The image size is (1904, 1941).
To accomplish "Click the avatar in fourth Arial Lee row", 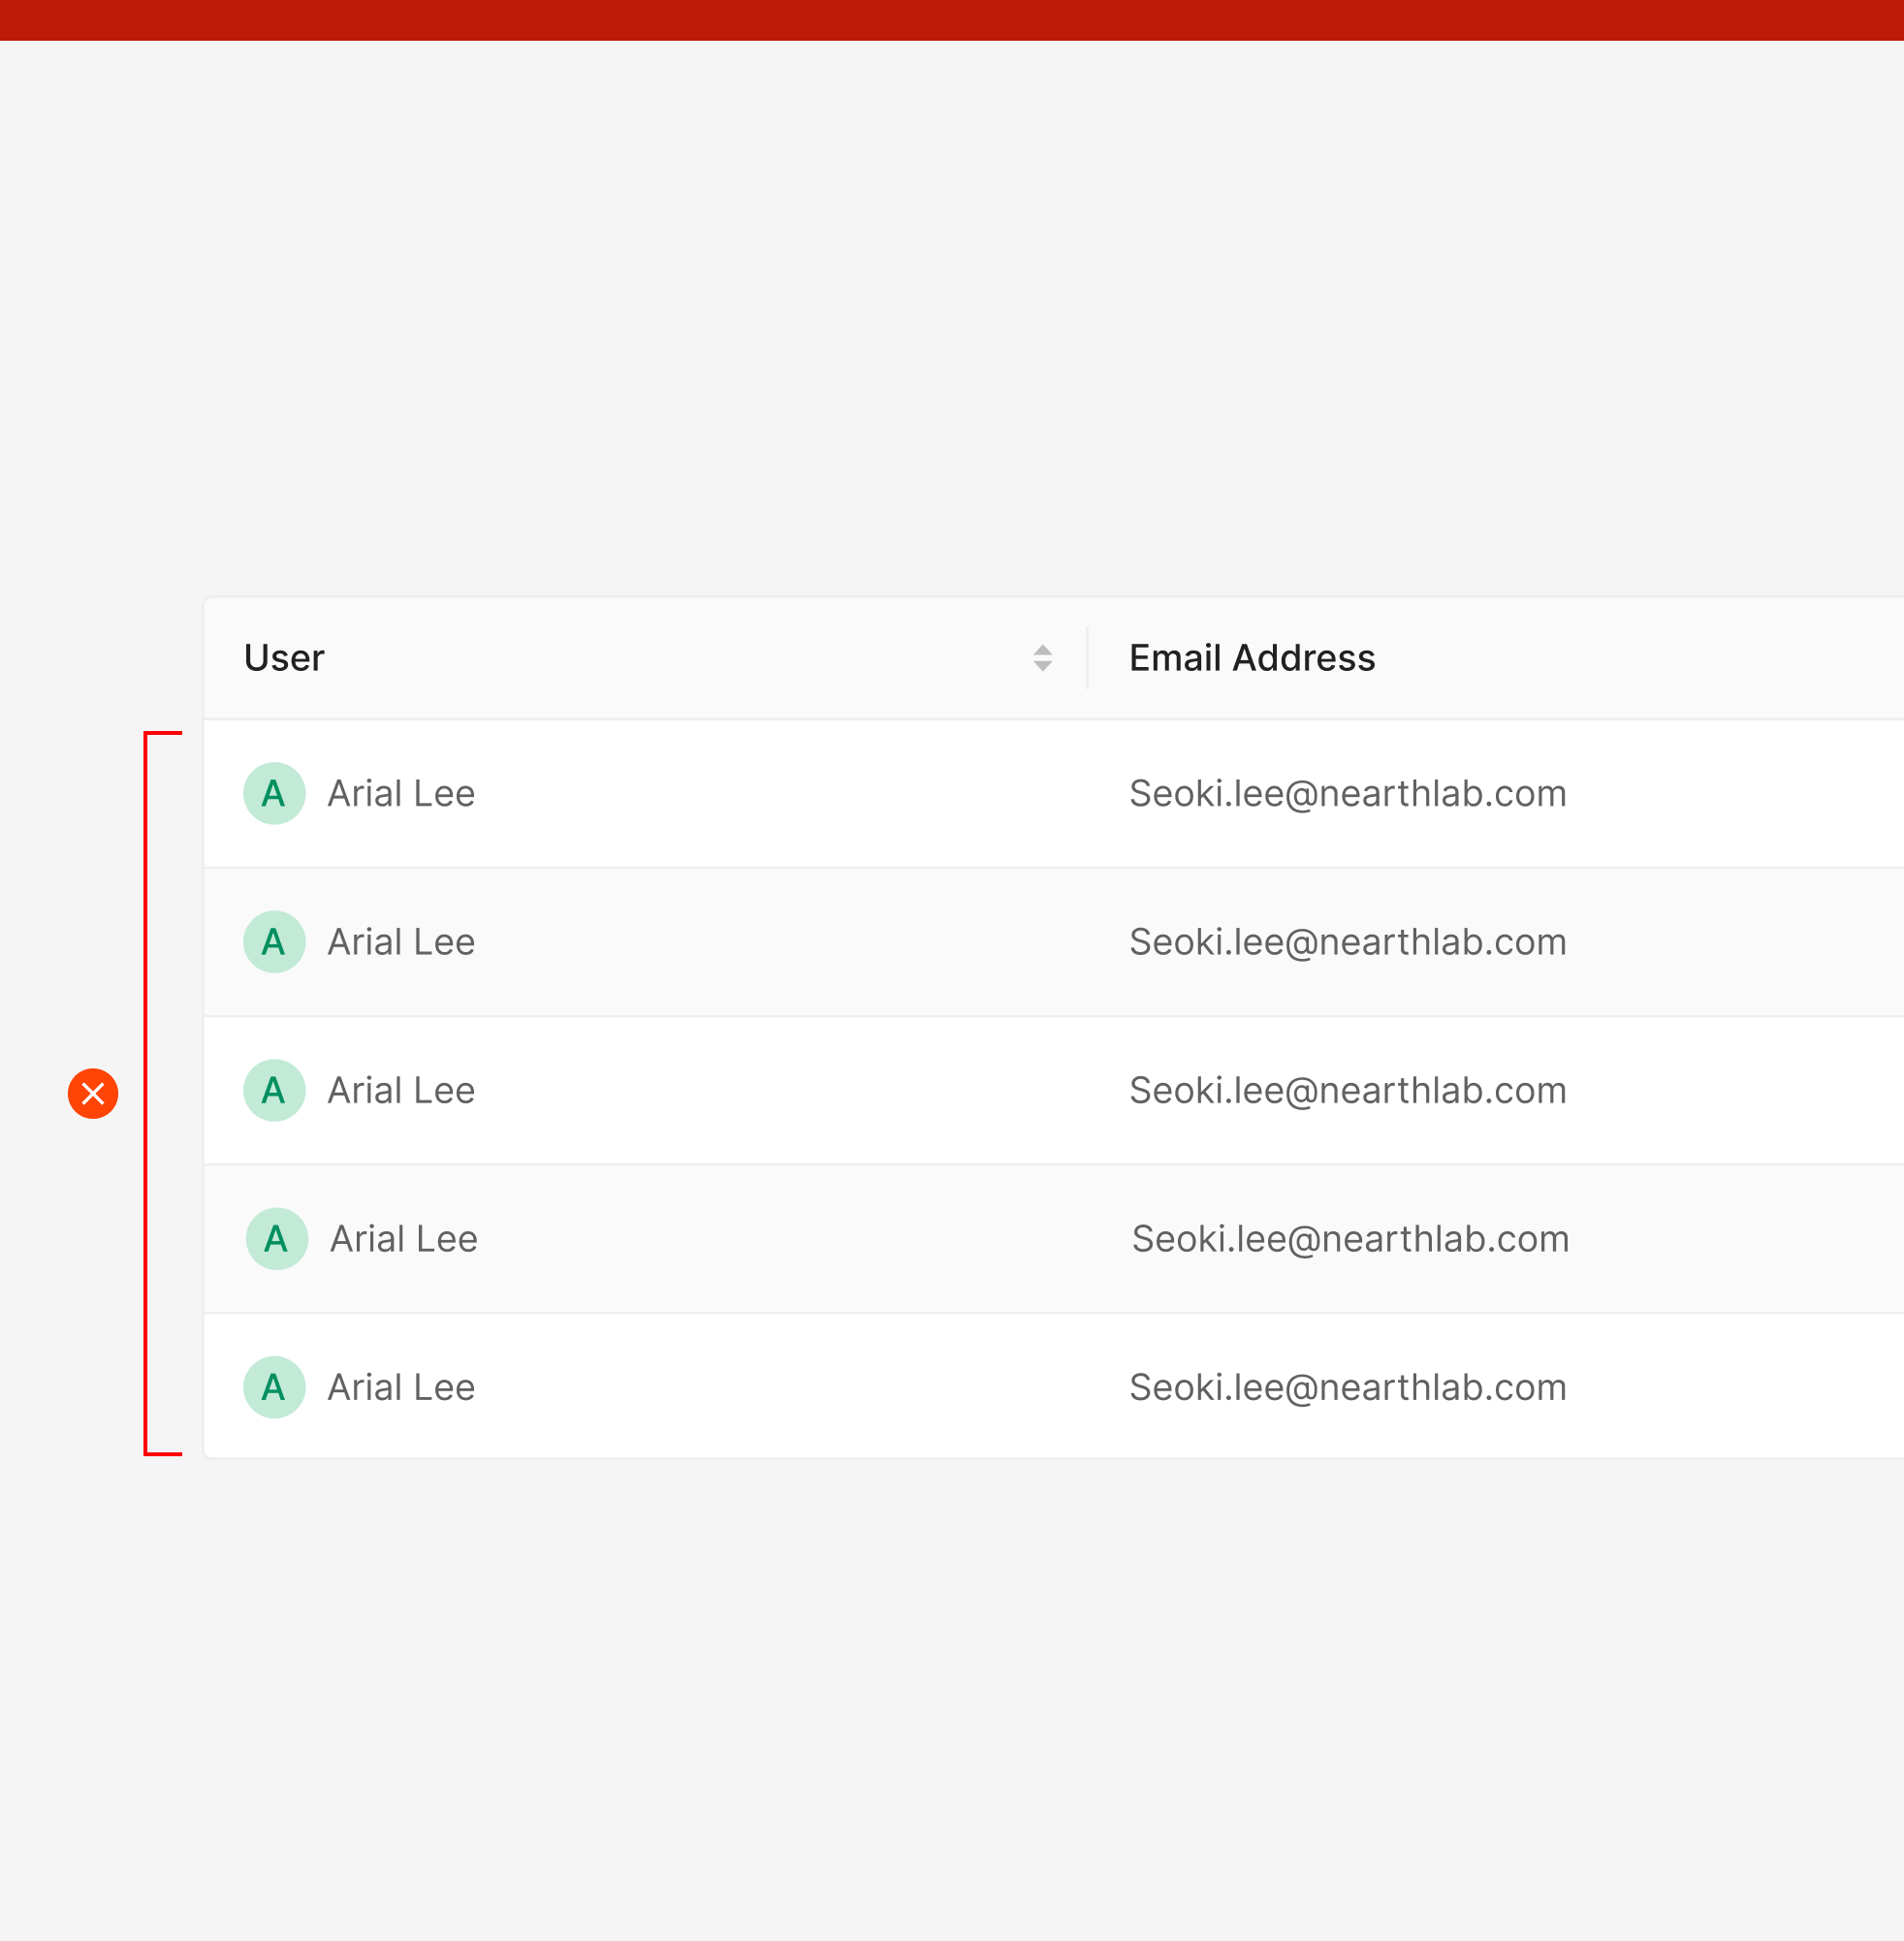I will [x=277, y=1238].
